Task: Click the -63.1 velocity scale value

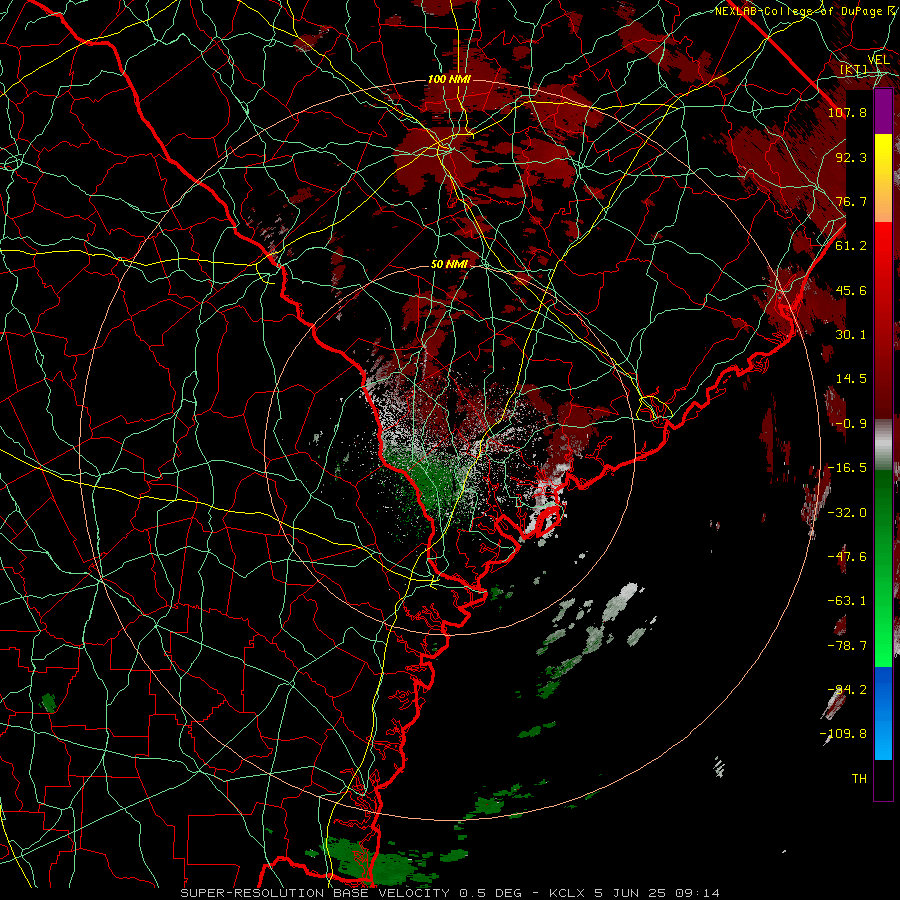Action: click(847, 601)
